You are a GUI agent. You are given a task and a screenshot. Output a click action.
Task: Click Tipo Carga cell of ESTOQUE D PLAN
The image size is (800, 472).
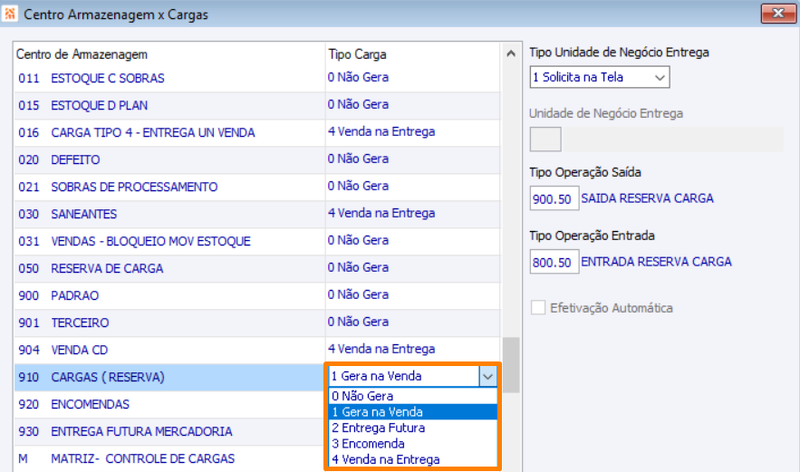pyautogui.click(x=413, y=106)
